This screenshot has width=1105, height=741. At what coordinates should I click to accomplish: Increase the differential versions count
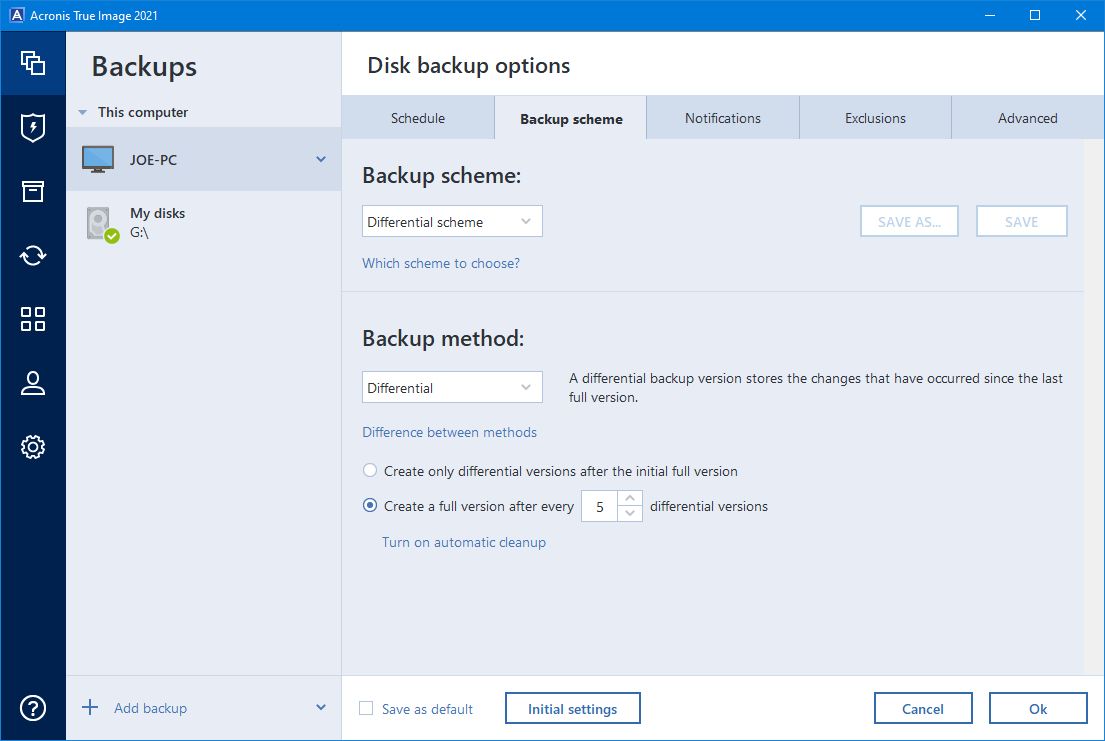click(x=630, y=498)
